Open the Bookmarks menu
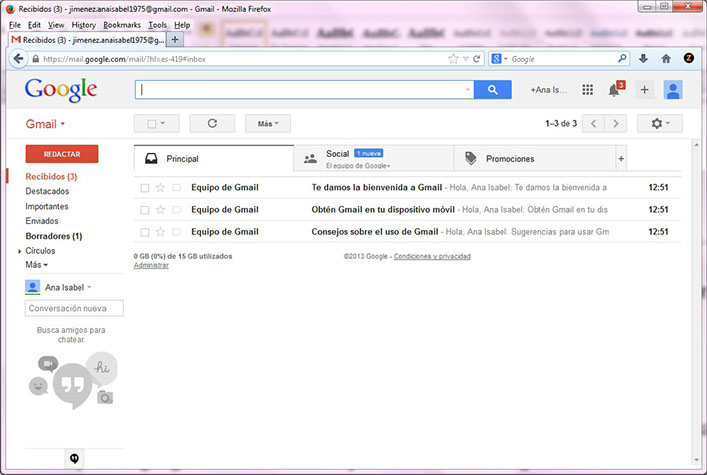 pos(122,25)
